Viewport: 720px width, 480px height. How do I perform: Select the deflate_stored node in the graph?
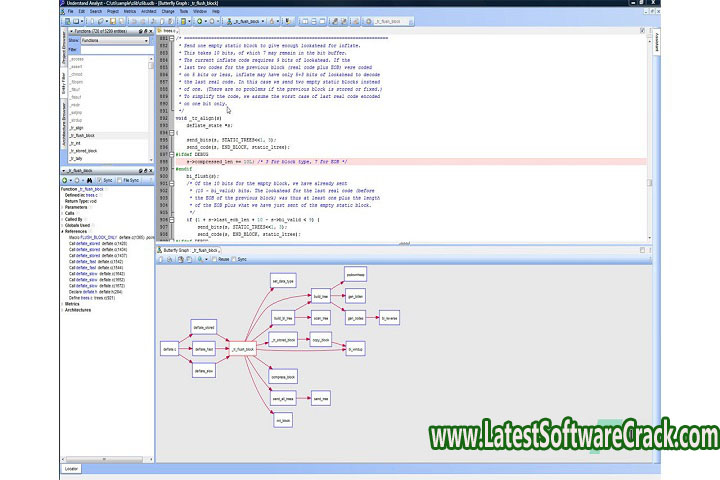[x=204, y=326]
